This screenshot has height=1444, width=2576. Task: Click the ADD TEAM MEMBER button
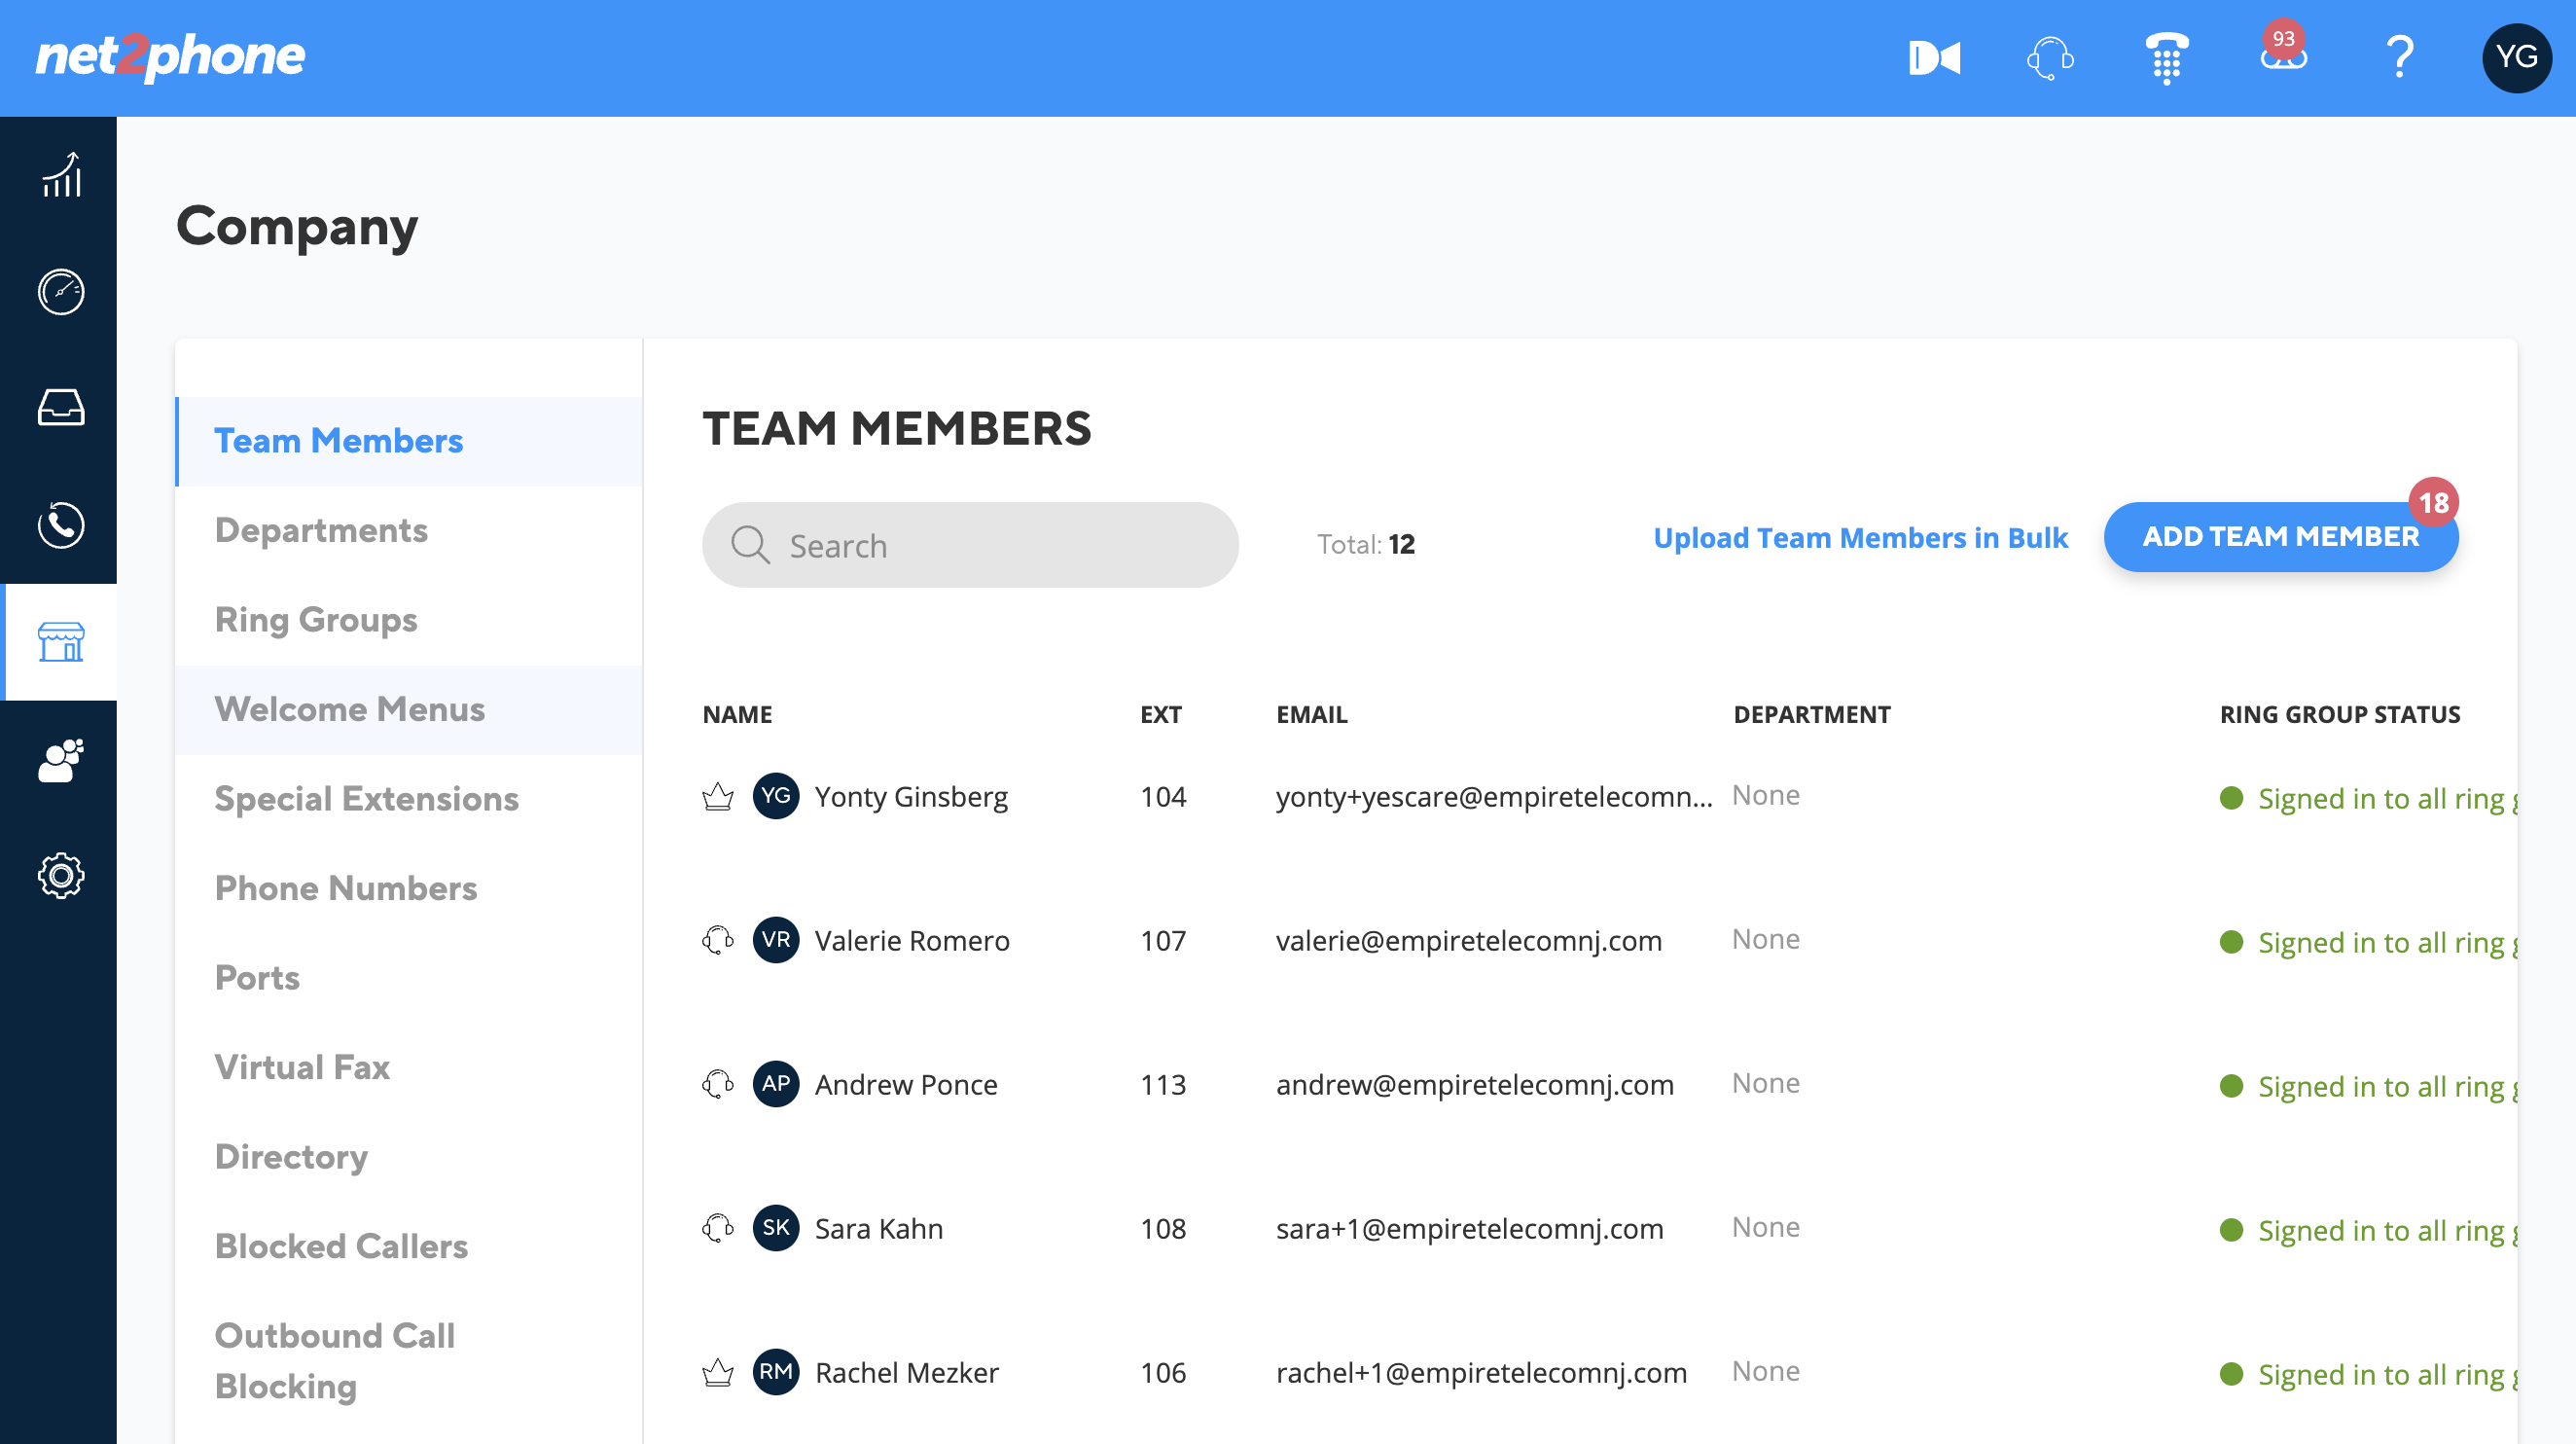(2281, 537)
